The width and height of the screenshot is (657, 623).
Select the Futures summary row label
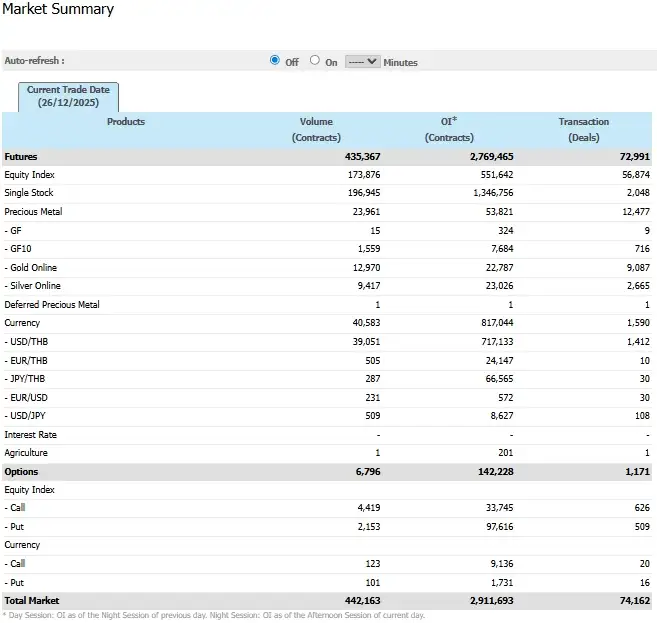tap(21, 157)
